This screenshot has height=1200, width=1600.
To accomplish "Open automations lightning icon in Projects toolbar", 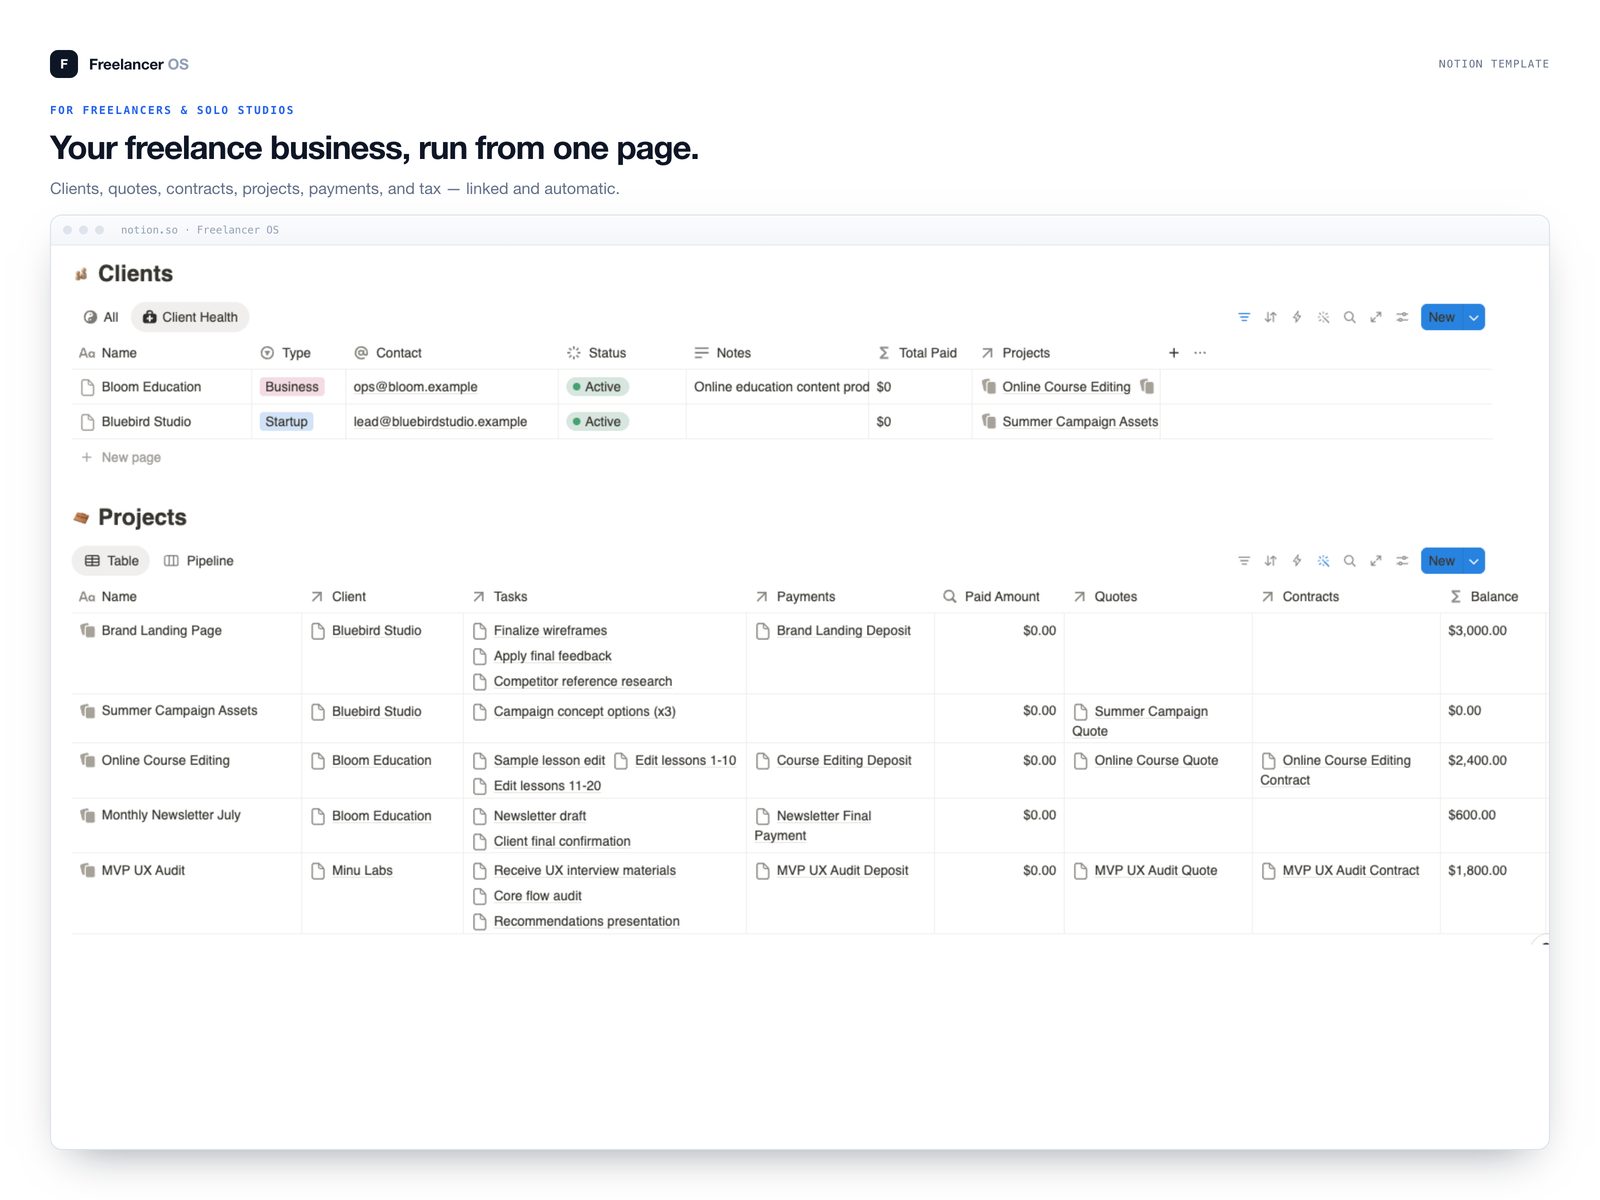I will tap(1297, 561).
